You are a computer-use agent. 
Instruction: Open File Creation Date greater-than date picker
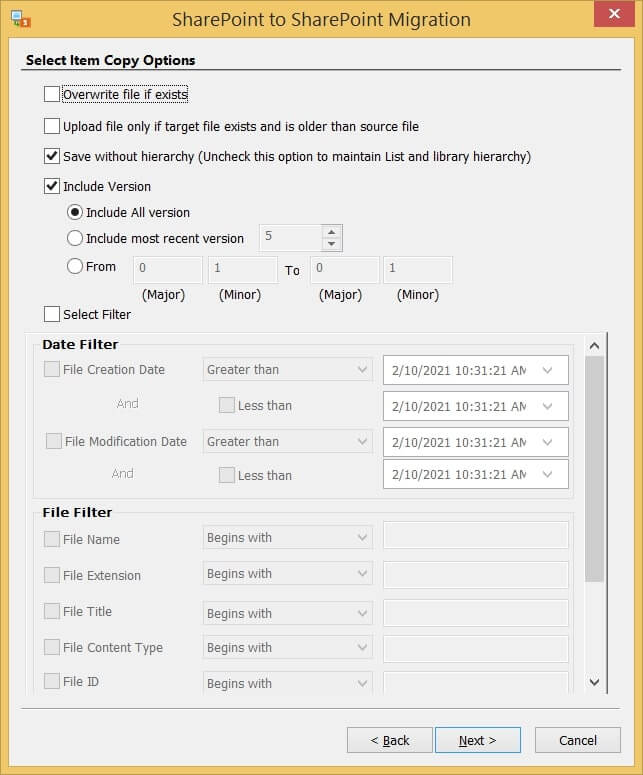point(475,370)
